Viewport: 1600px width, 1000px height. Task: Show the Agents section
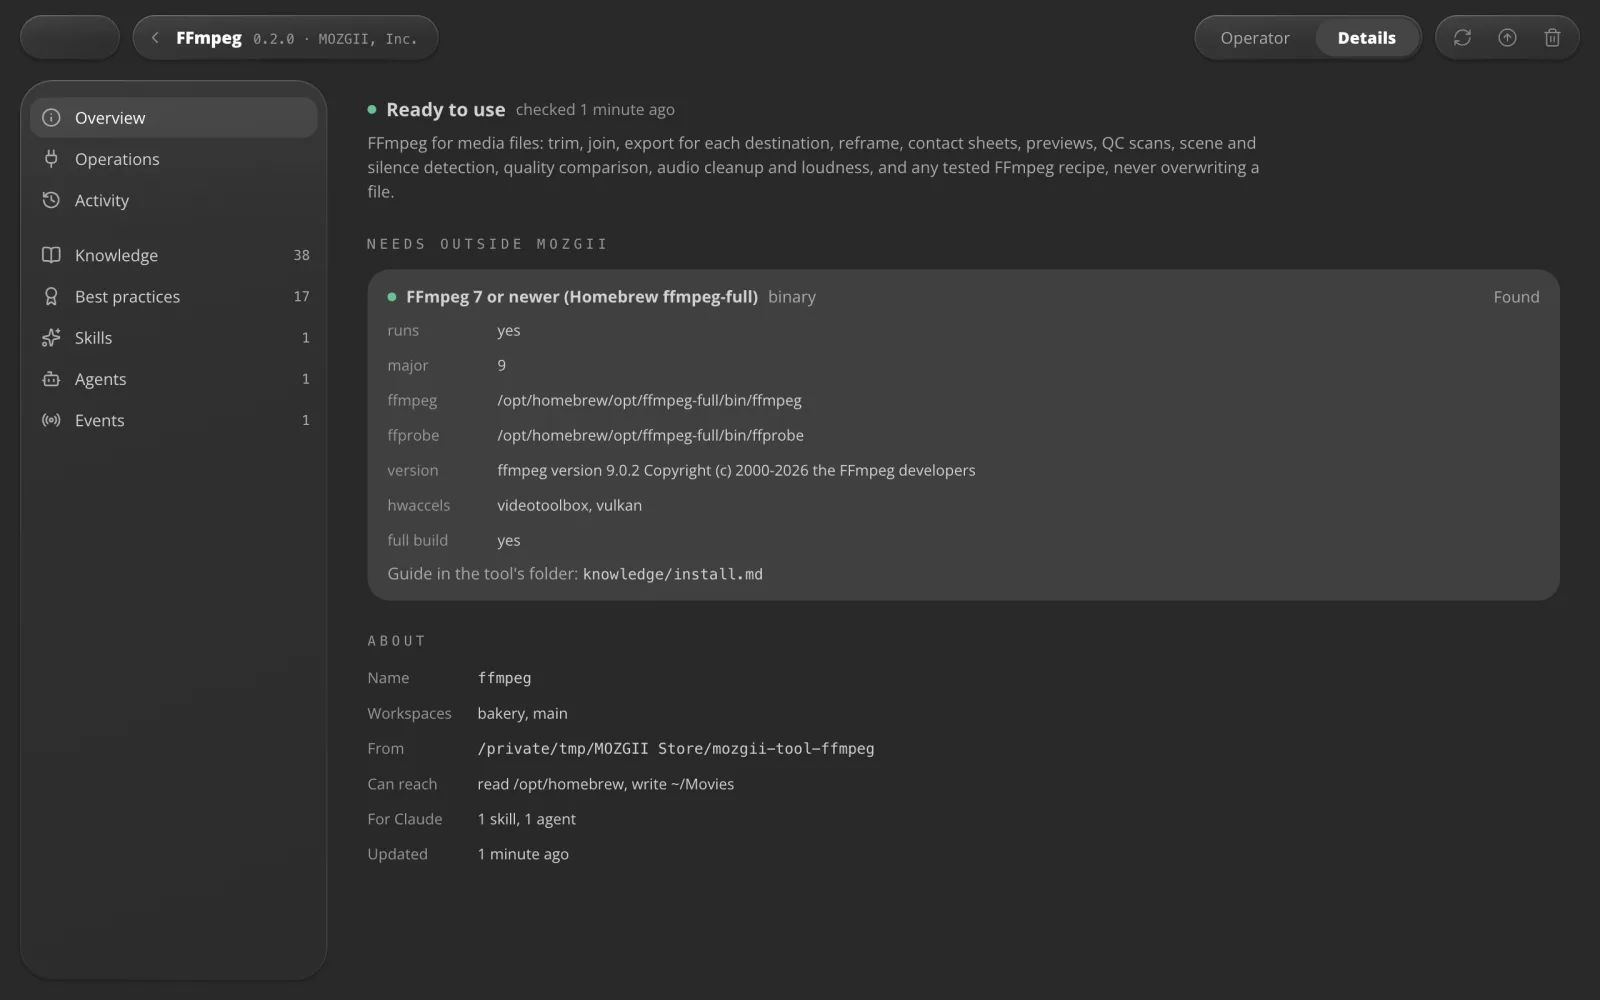point(174,379)
